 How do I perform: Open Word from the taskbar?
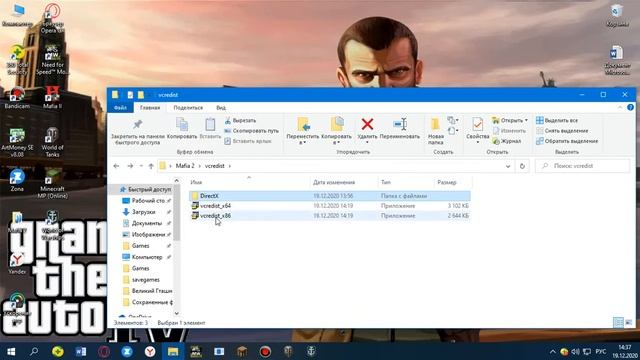click(x=80, y=351)
